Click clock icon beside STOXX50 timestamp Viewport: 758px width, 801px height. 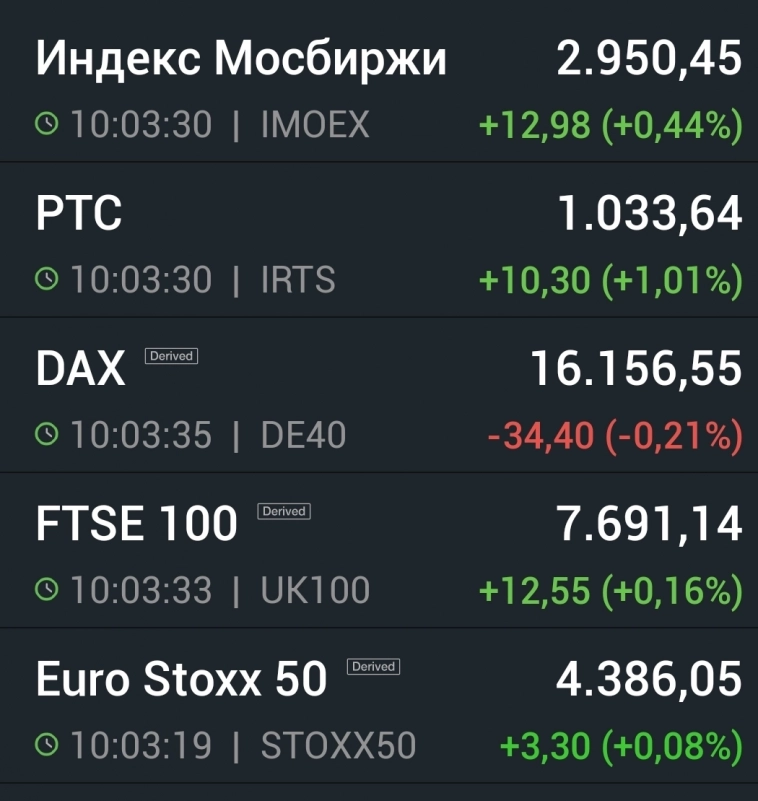coord(47,745)
